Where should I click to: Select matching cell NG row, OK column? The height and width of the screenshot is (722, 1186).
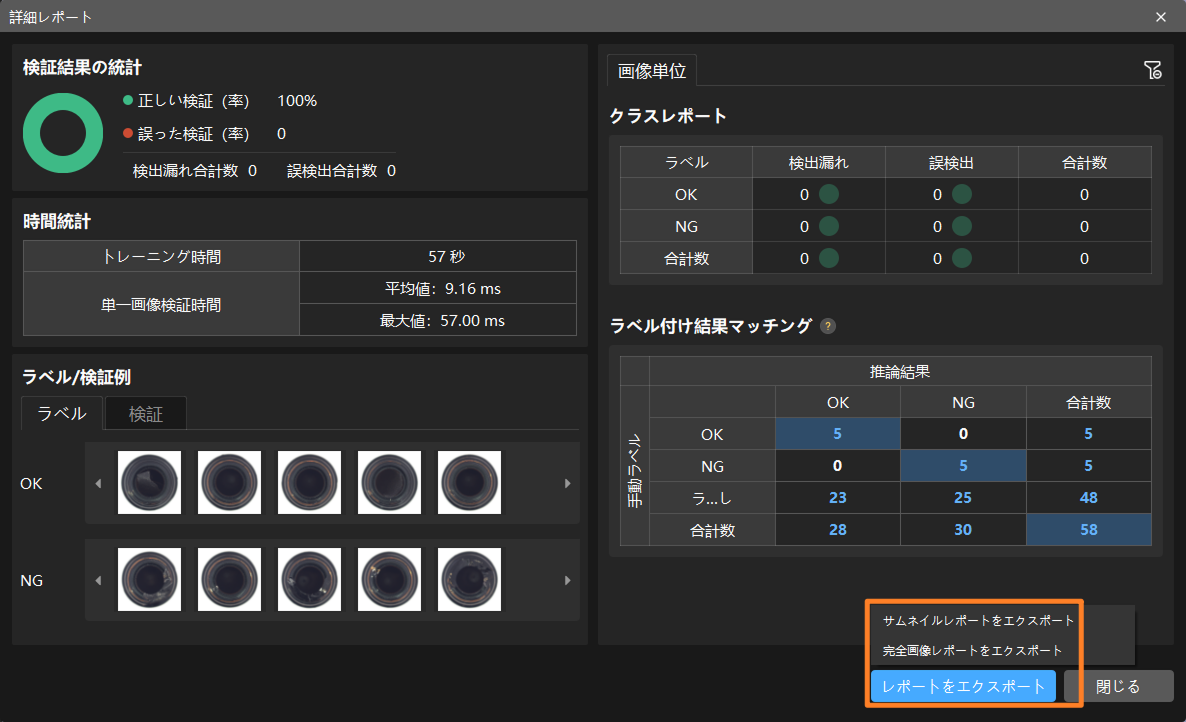[837, 466]
